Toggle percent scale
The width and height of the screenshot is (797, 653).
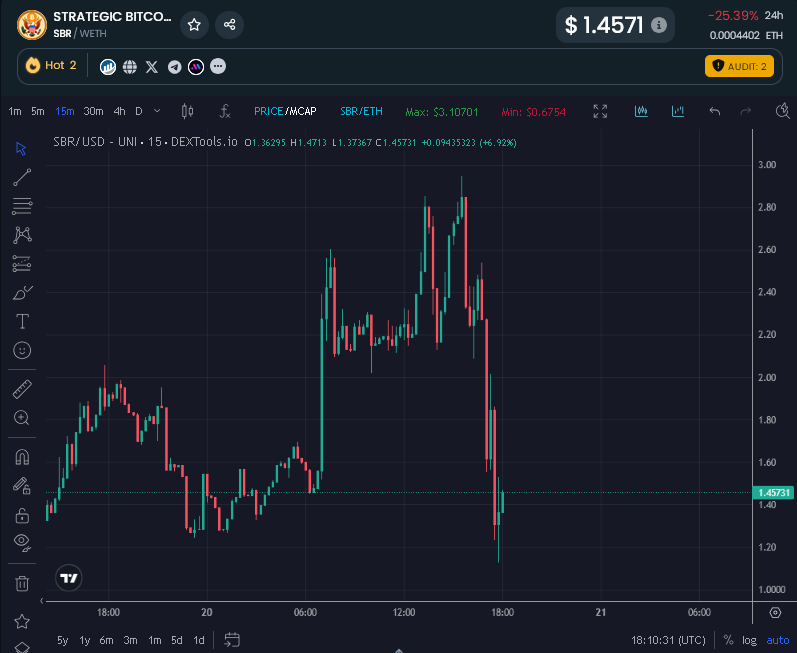pyautogui.click(x=728, y=640)
